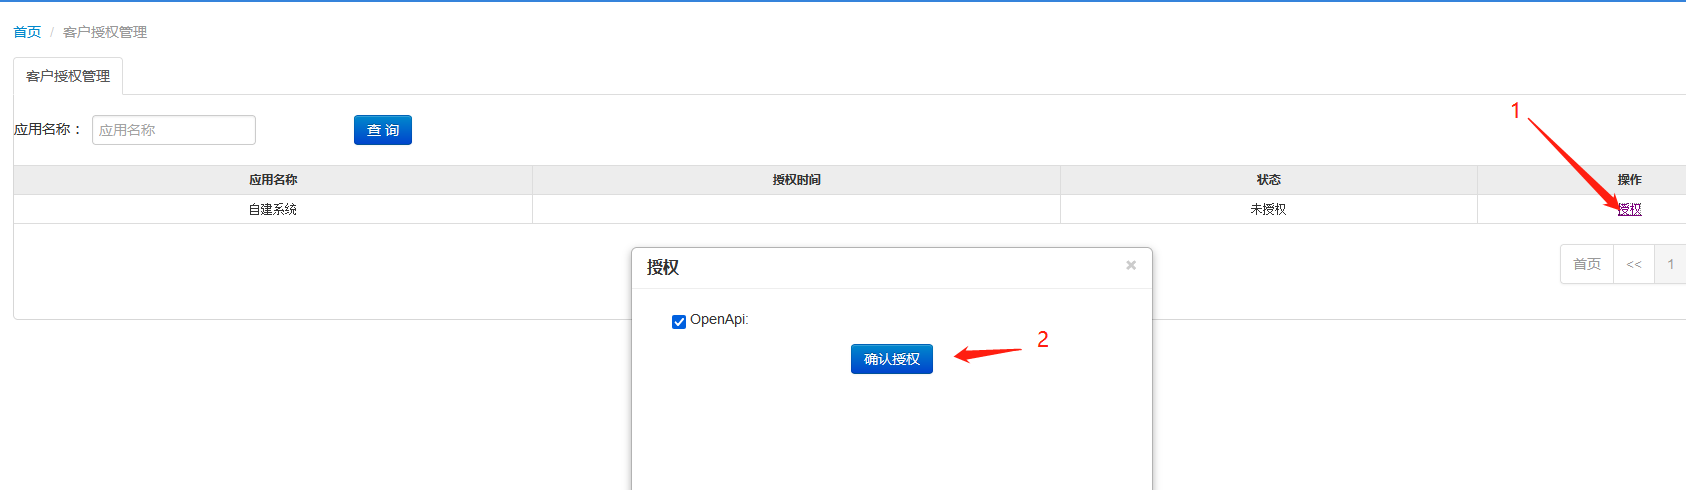
Task: Go to the 首页 breadcrumb link
Action: (x=27, y=32)
